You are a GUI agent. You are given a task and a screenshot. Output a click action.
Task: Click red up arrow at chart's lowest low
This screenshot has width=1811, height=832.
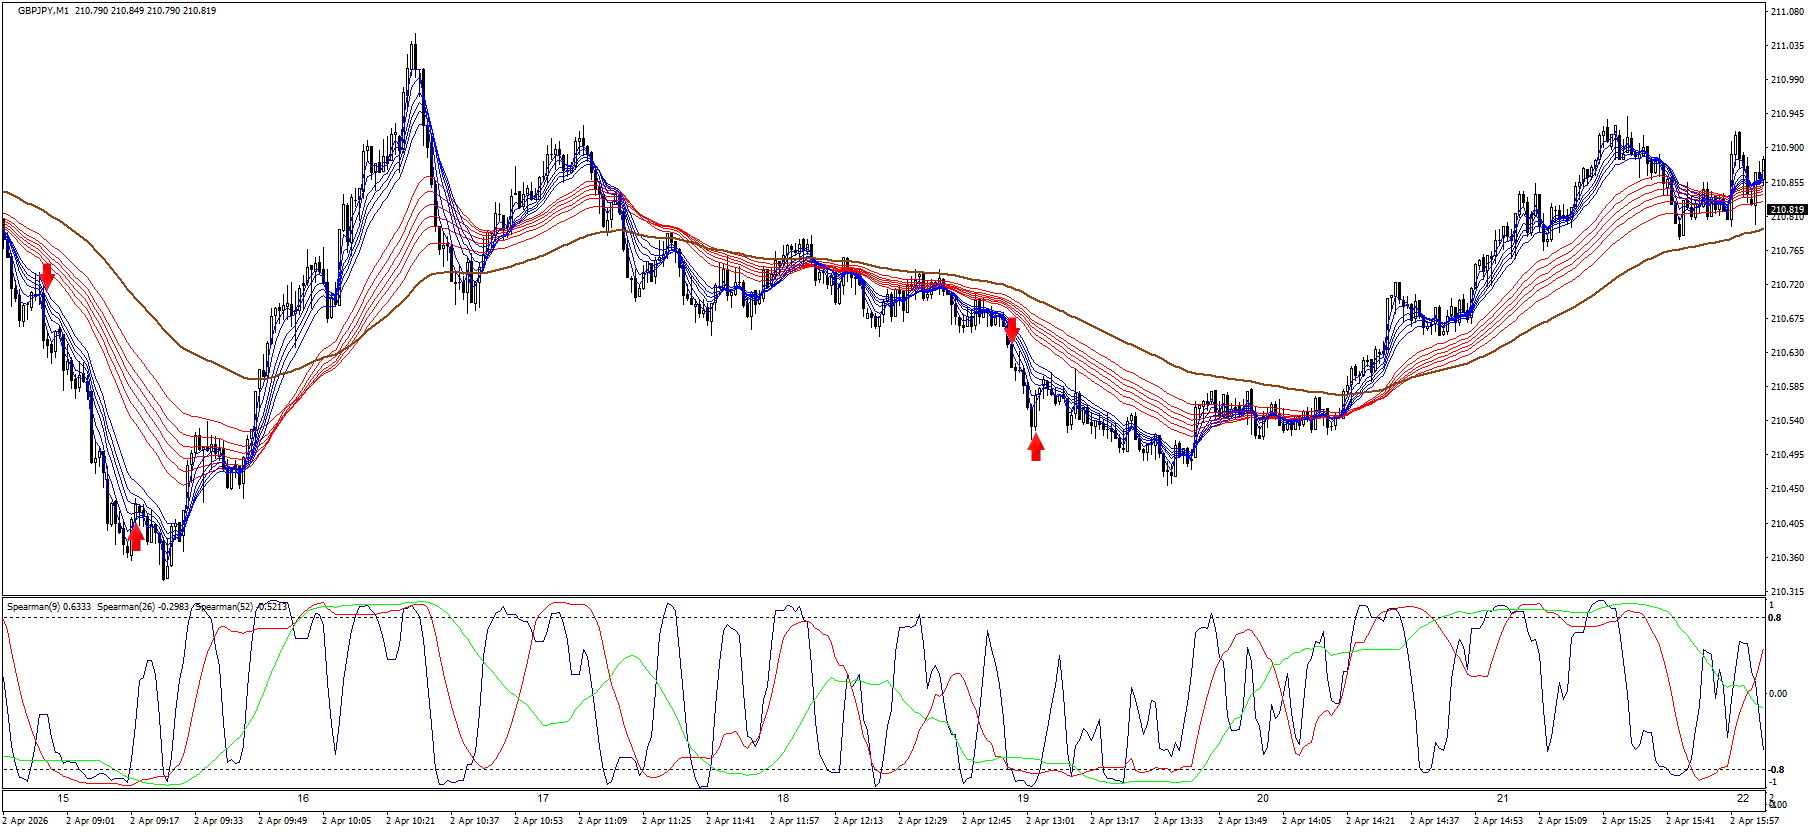[136, 538]
